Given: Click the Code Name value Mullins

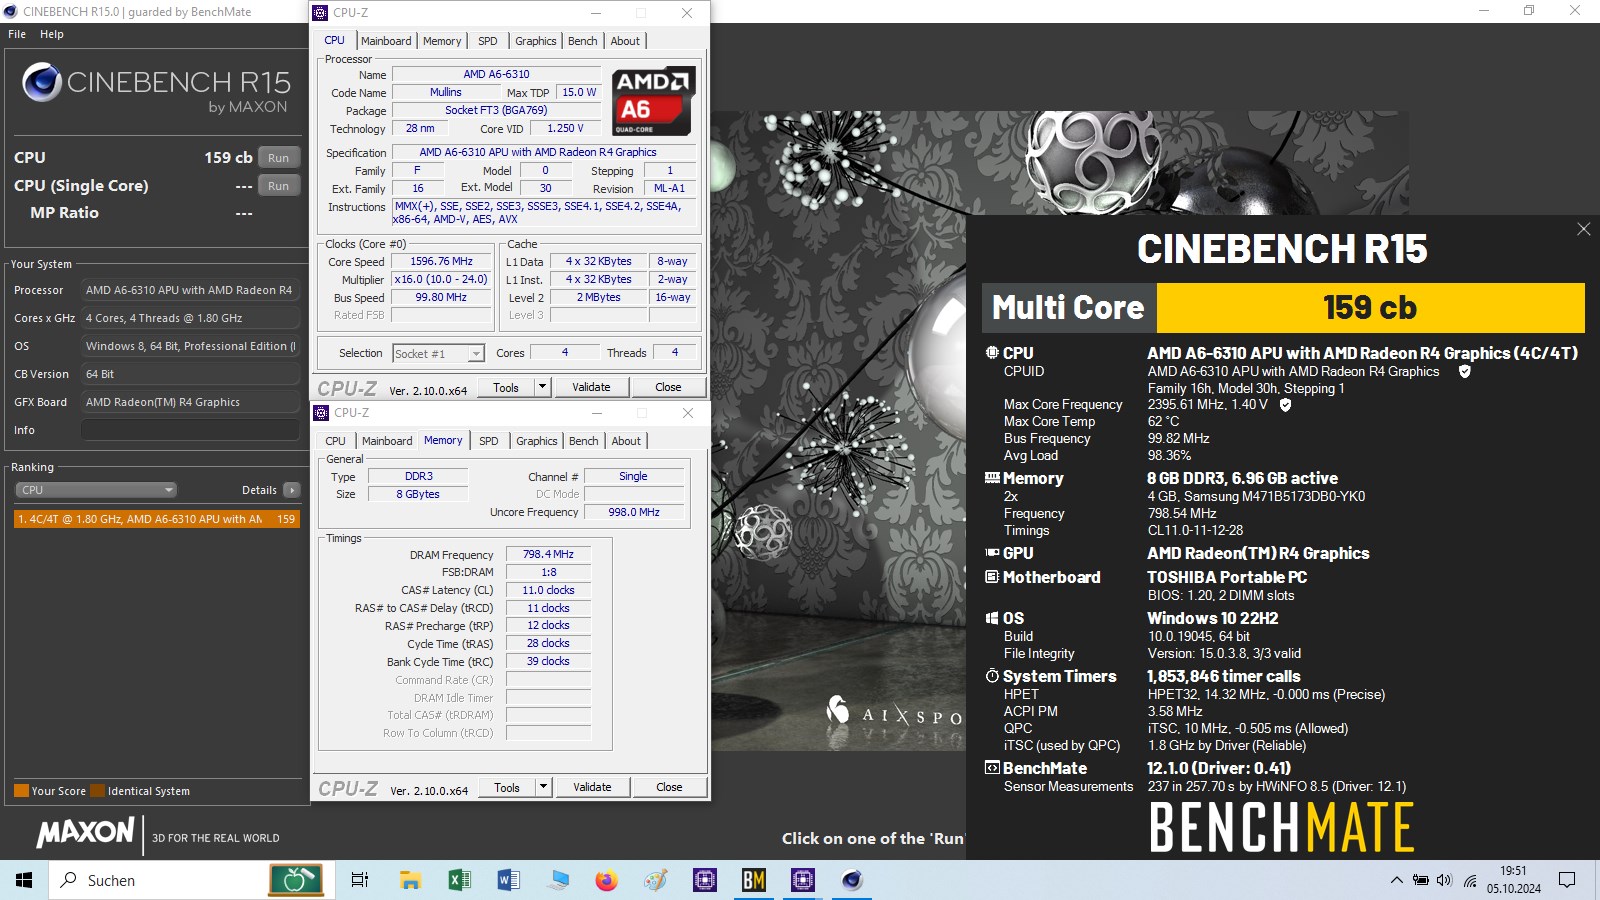Looking at the screenshot, I should click(x=445, y=92).
